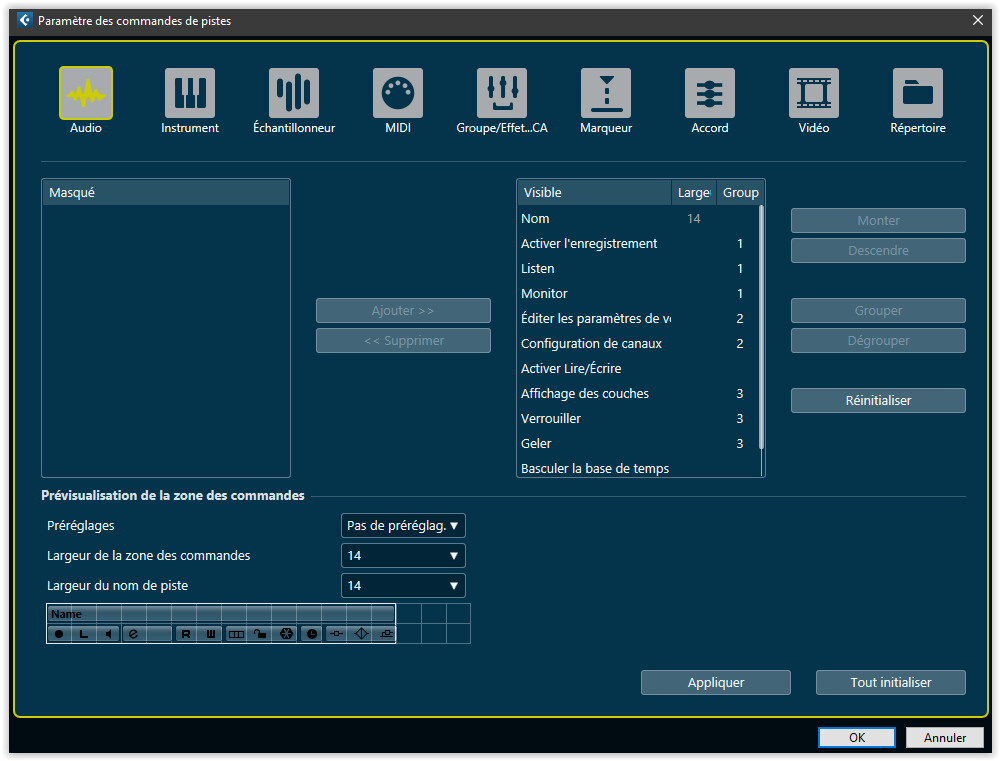
Task: Click the diamond-shaped icon in preview
Action: click(x=361, y=633)
